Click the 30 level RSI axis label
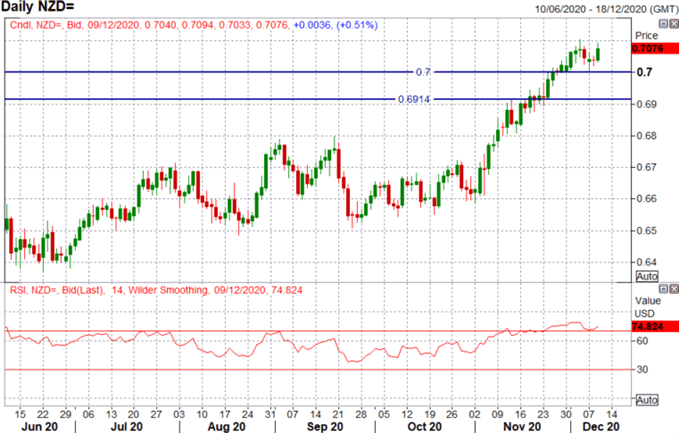 [x=642, y=369]
